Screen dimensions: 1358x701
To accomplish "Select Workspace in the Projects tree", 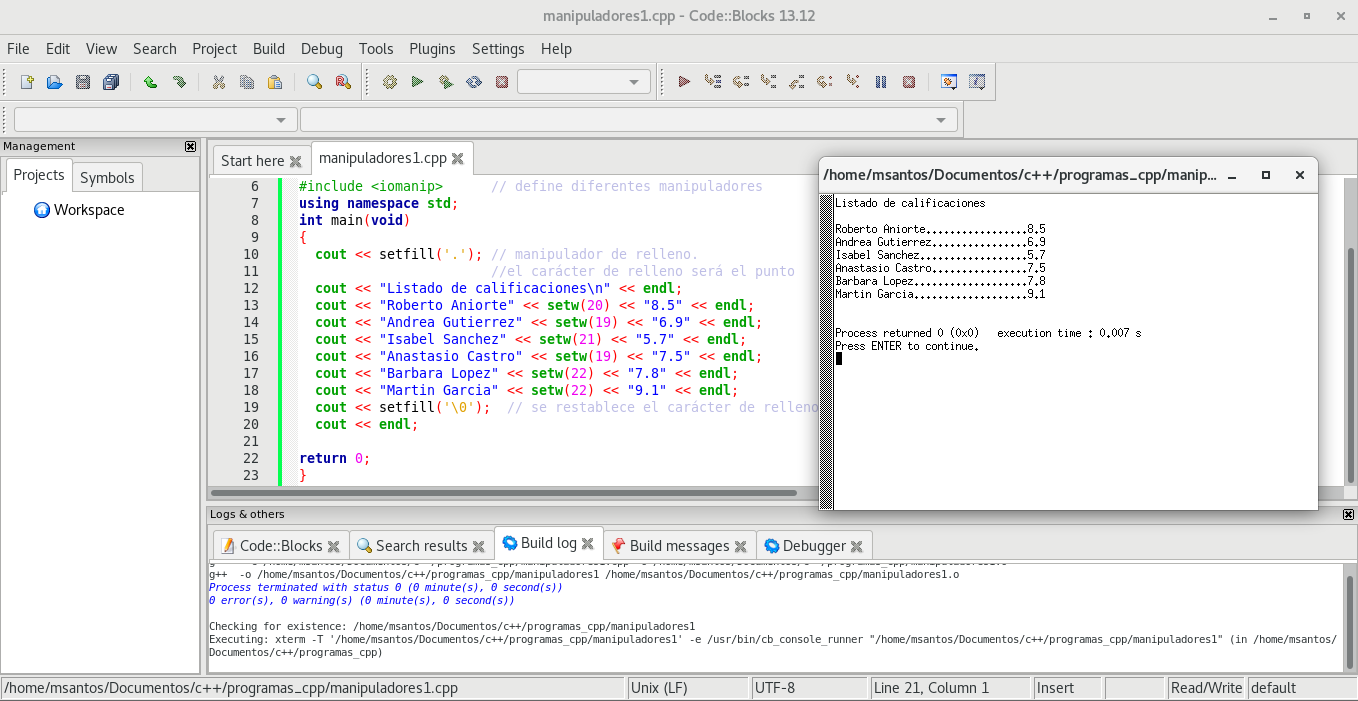I will (89, 210).
